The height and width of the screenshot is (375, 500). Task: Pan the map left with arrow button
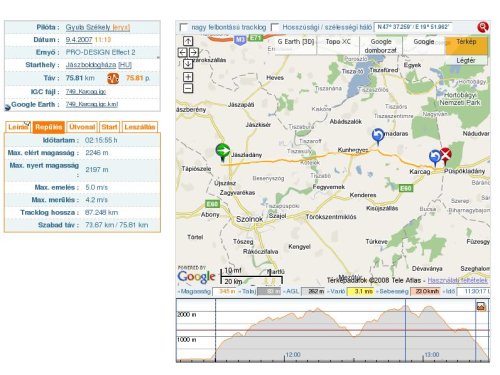pos(182,52)
